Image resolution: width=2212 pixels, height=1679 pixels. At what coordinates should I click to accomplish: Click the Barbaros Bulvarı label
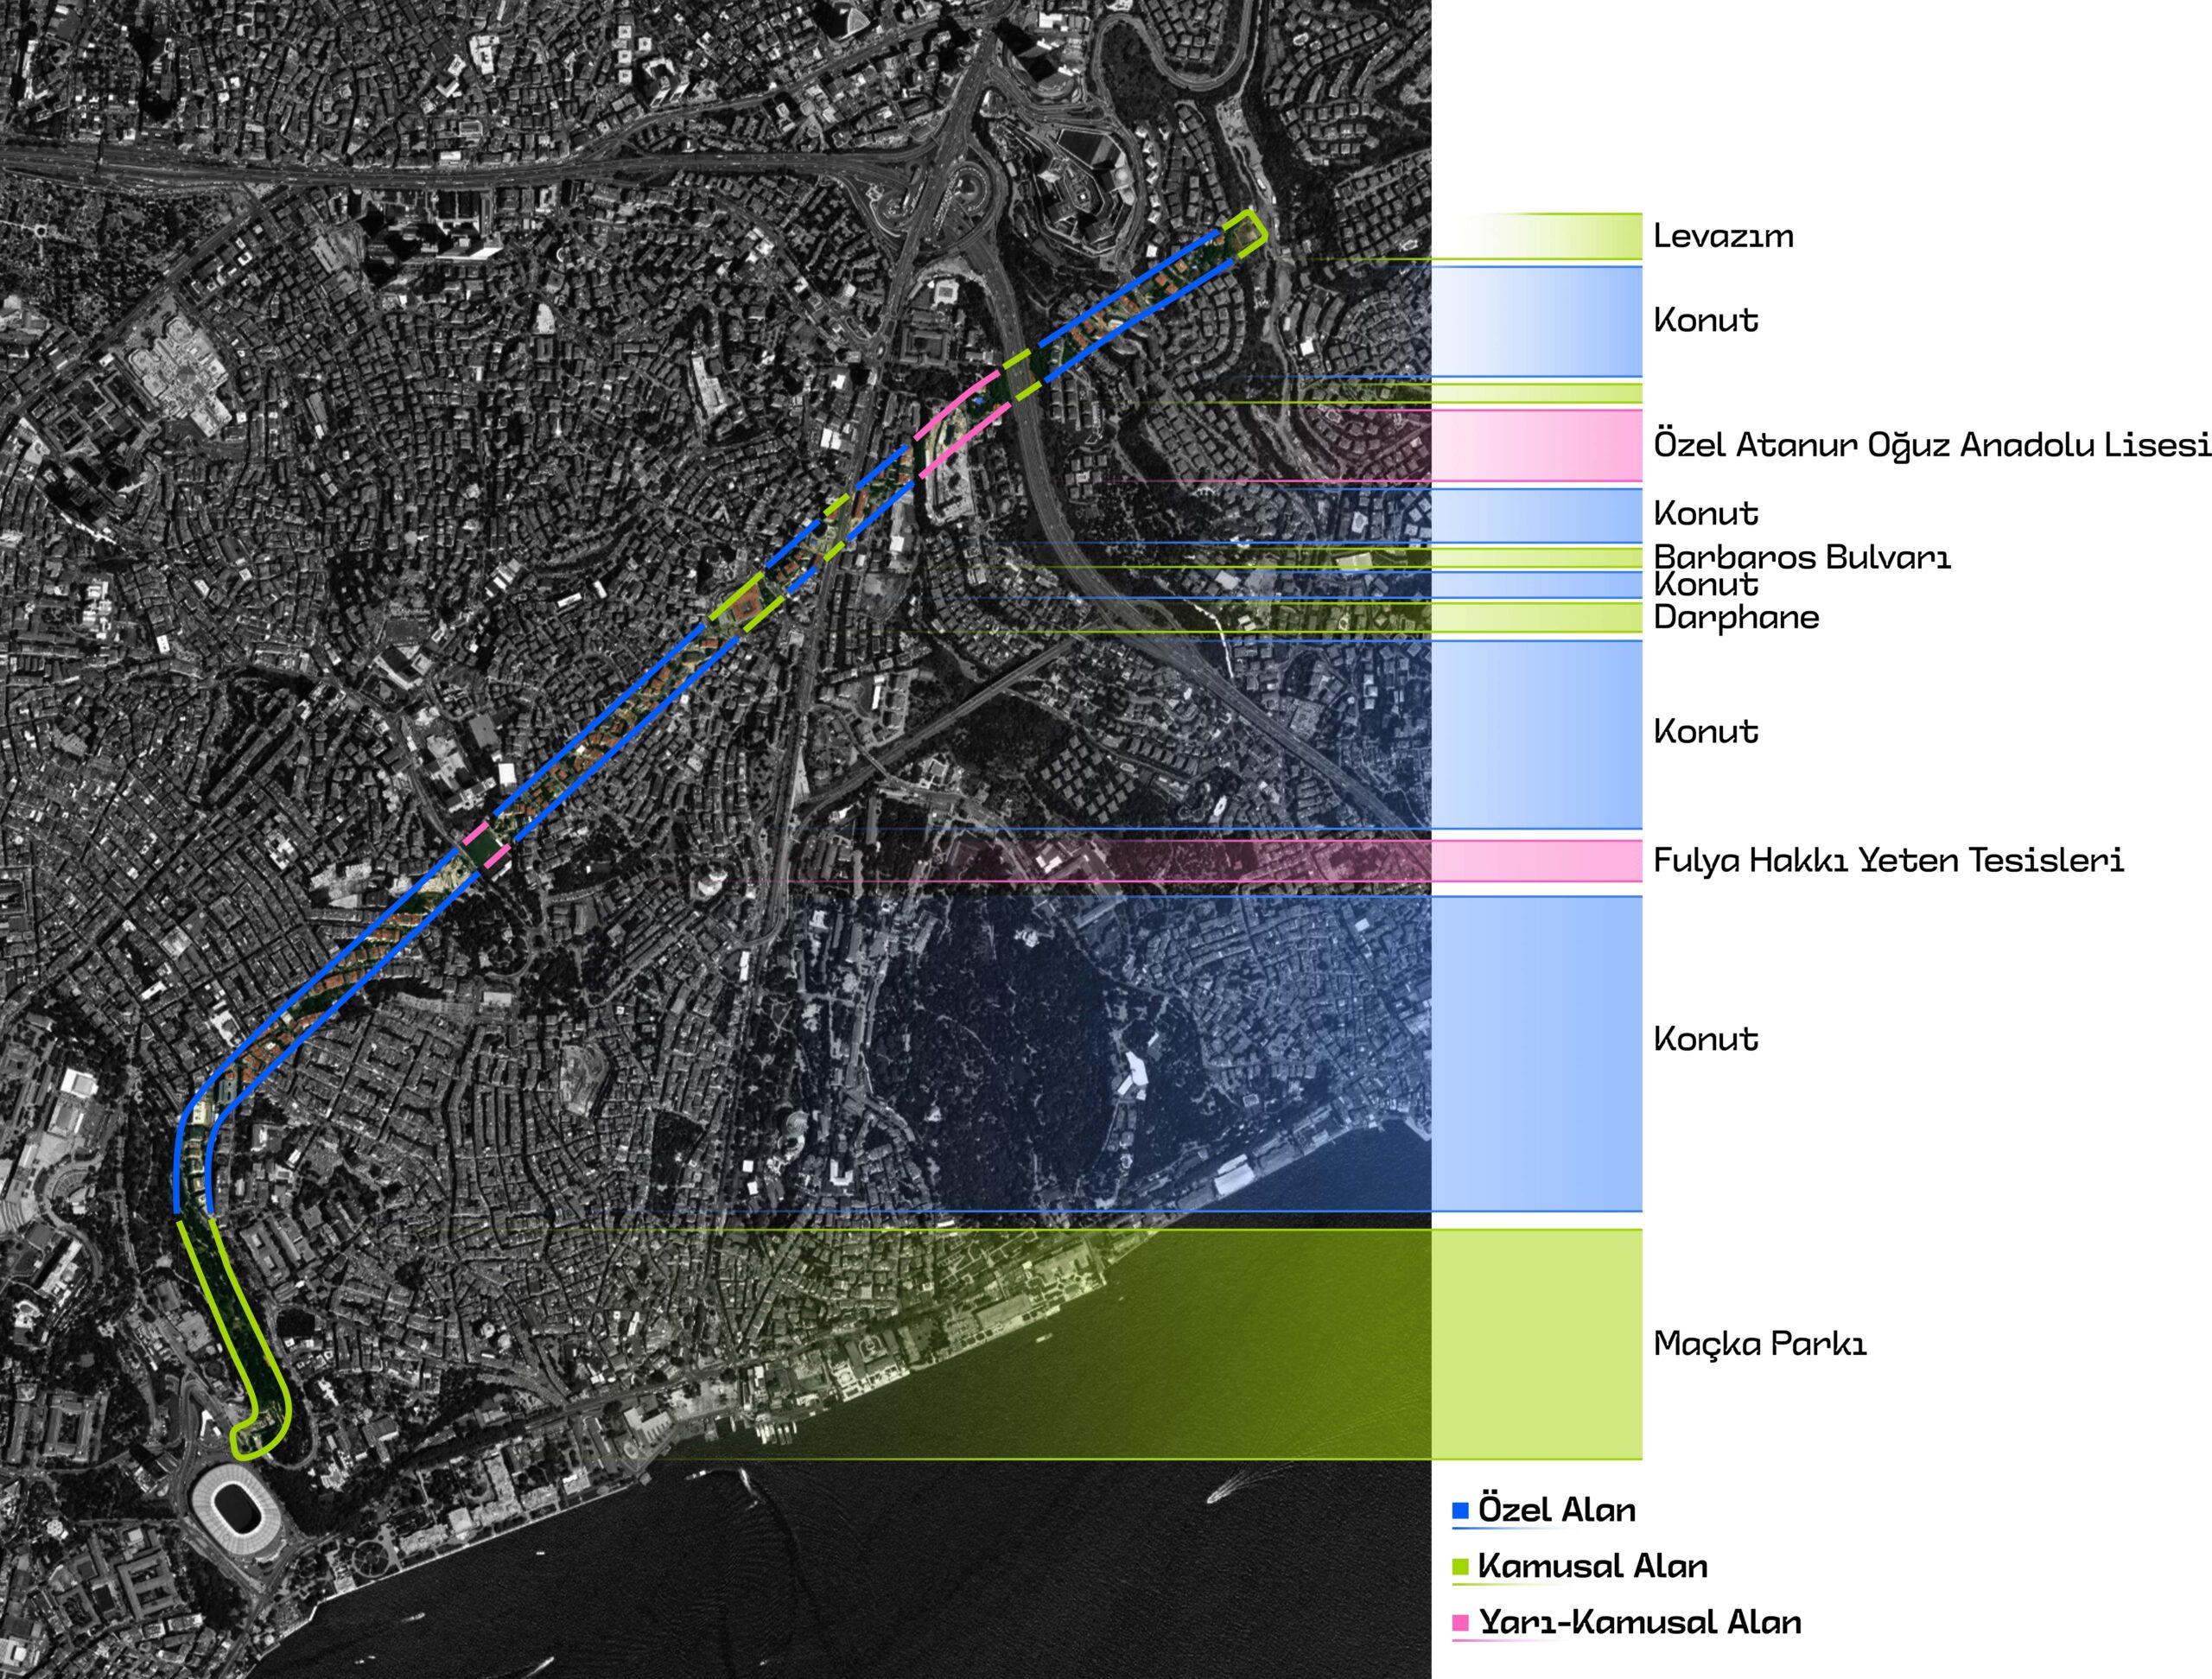tap(1802, 557)
